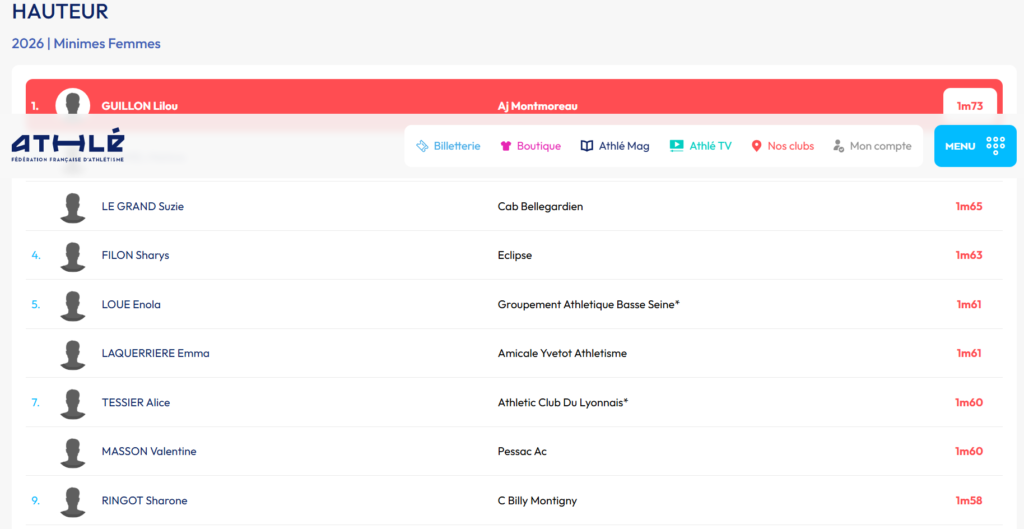Viewport: 1024px width, 529px height.
Task: Select the Pessac Ac club name
Action: [x=522, y=451]
